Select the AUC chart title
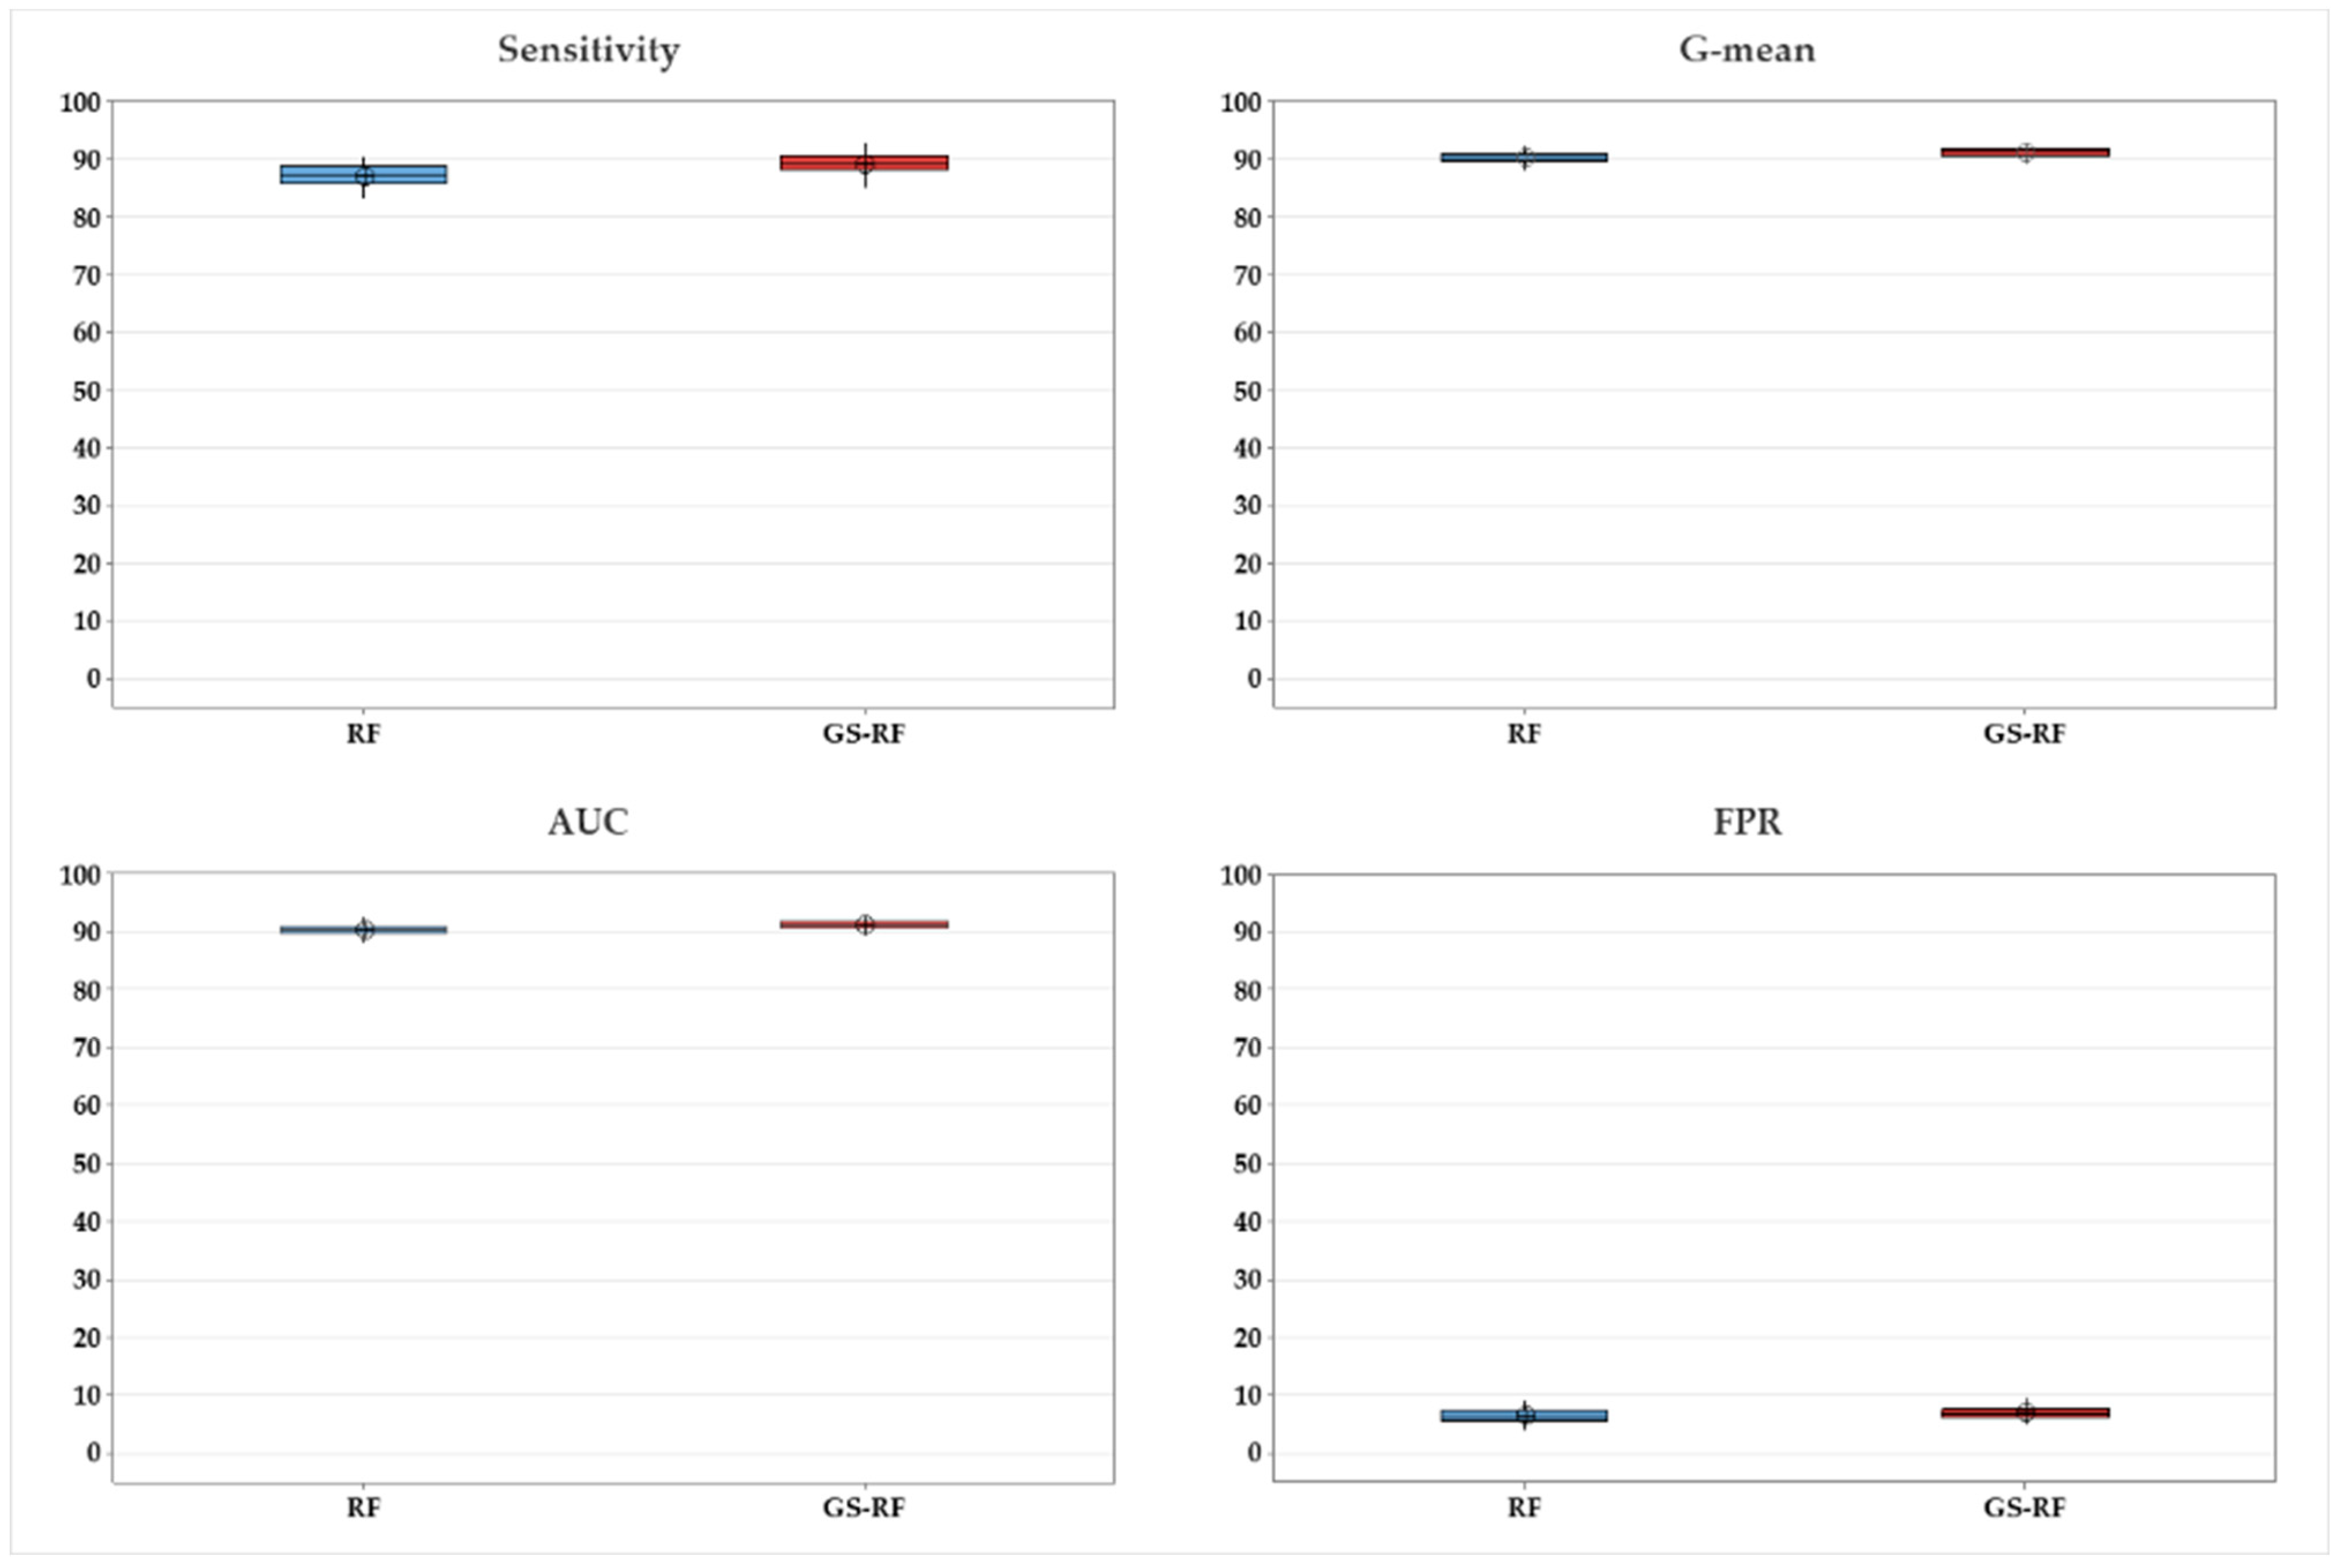The height and width of the screenshot is (1568, 2340). tap(588, 822)
